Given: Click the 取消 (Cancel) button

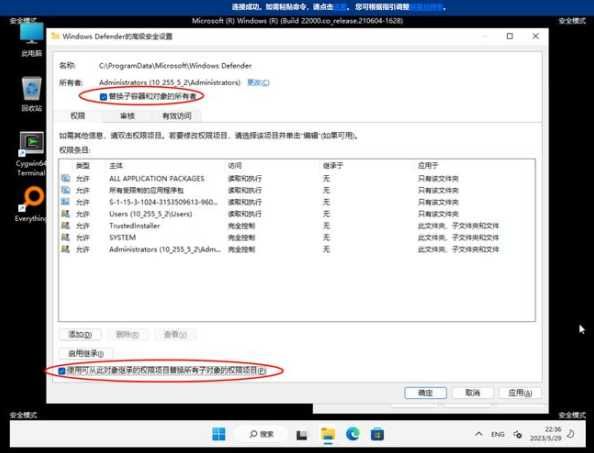Looking at the screenshot, I should (472, 393).
